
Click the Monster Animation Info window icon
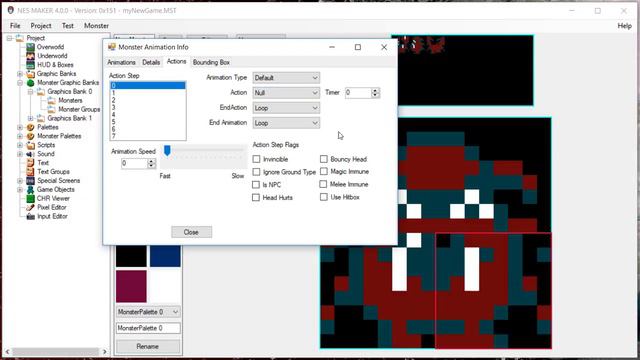click(111, 47)
